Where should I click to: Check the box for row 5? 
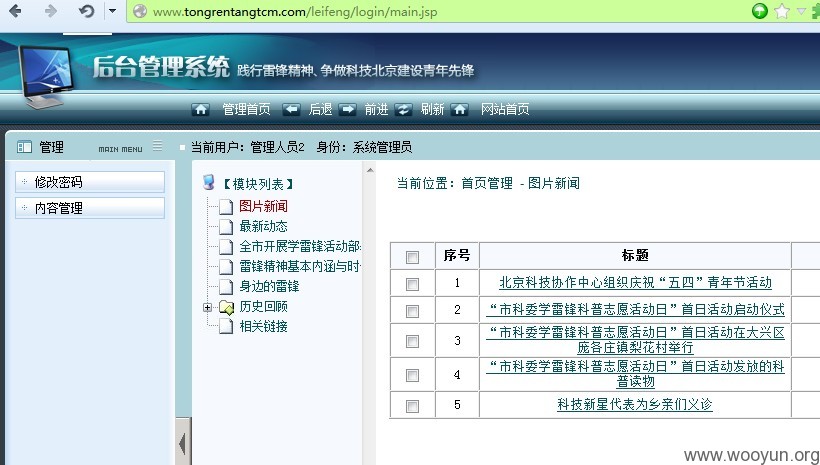[x=413, y=406]
